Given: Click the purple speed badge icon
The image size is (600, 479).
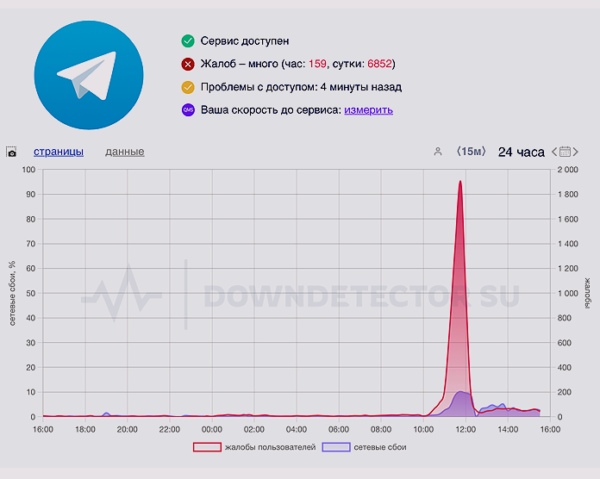Looking at the screenshot, I should pyautogui.click(x=188, y=110).
